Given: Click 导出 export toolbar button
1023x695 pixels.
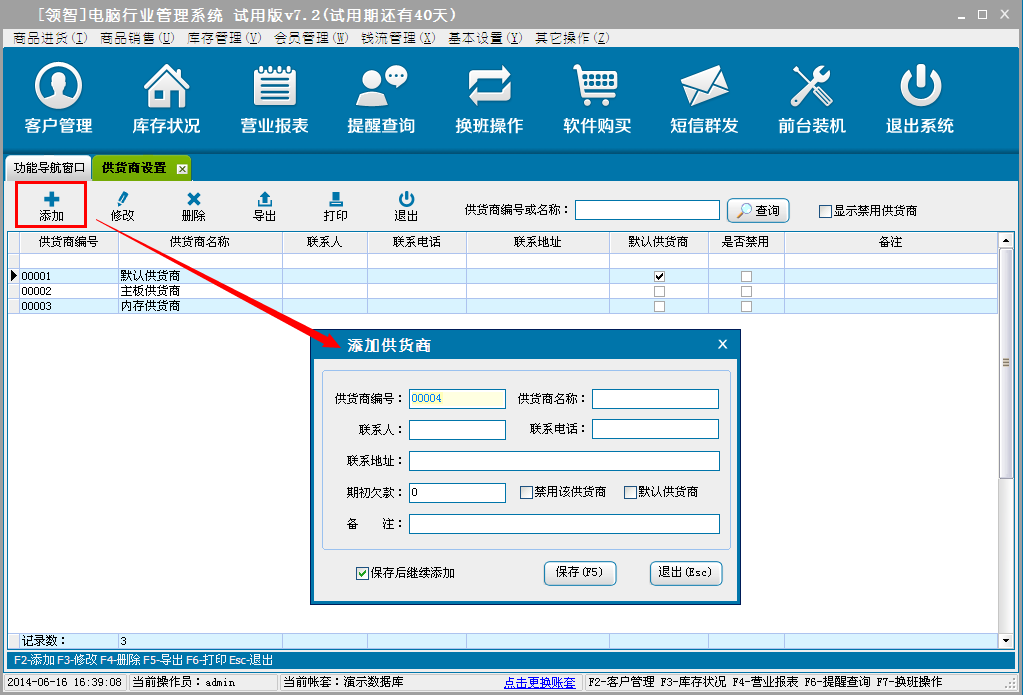Looking at the screenshot, I should (x=264, y=206).
